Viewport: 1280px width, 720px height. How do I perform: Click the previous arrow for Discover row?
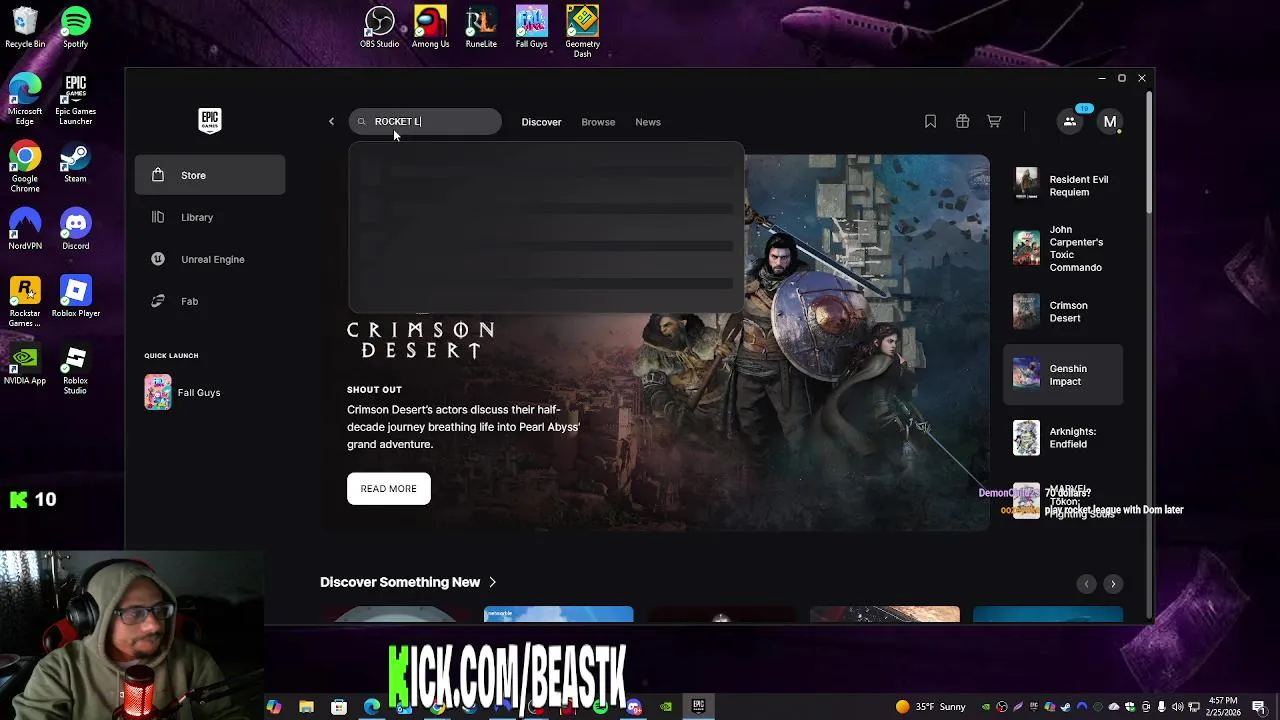point(1087,584)
